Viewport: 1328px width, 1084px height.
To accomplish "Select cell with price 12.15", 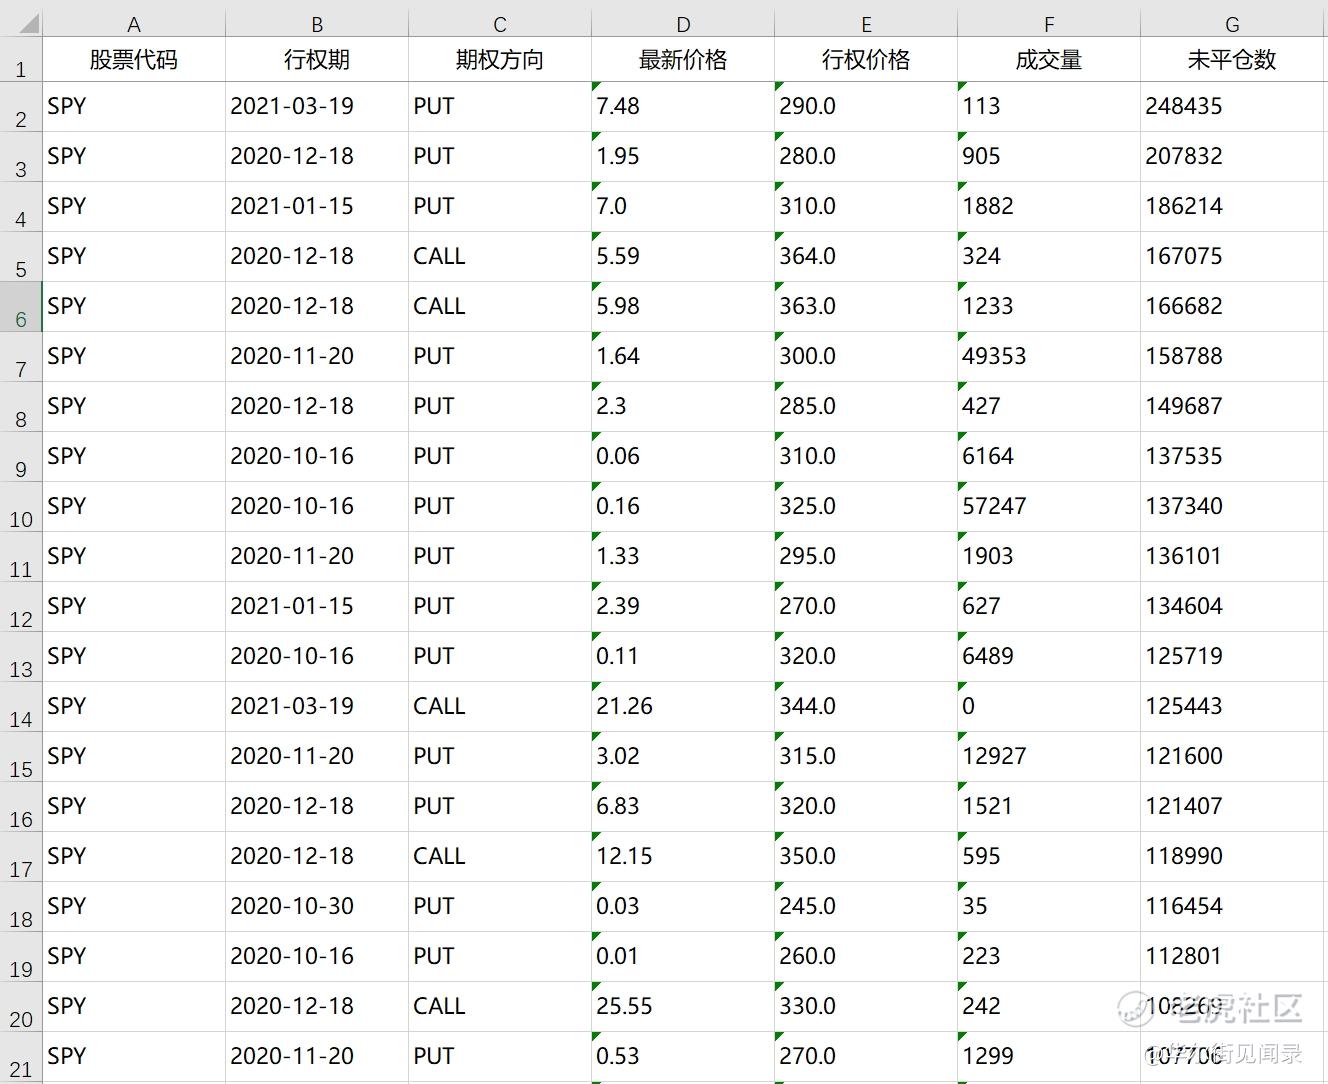I will point(683,857).
